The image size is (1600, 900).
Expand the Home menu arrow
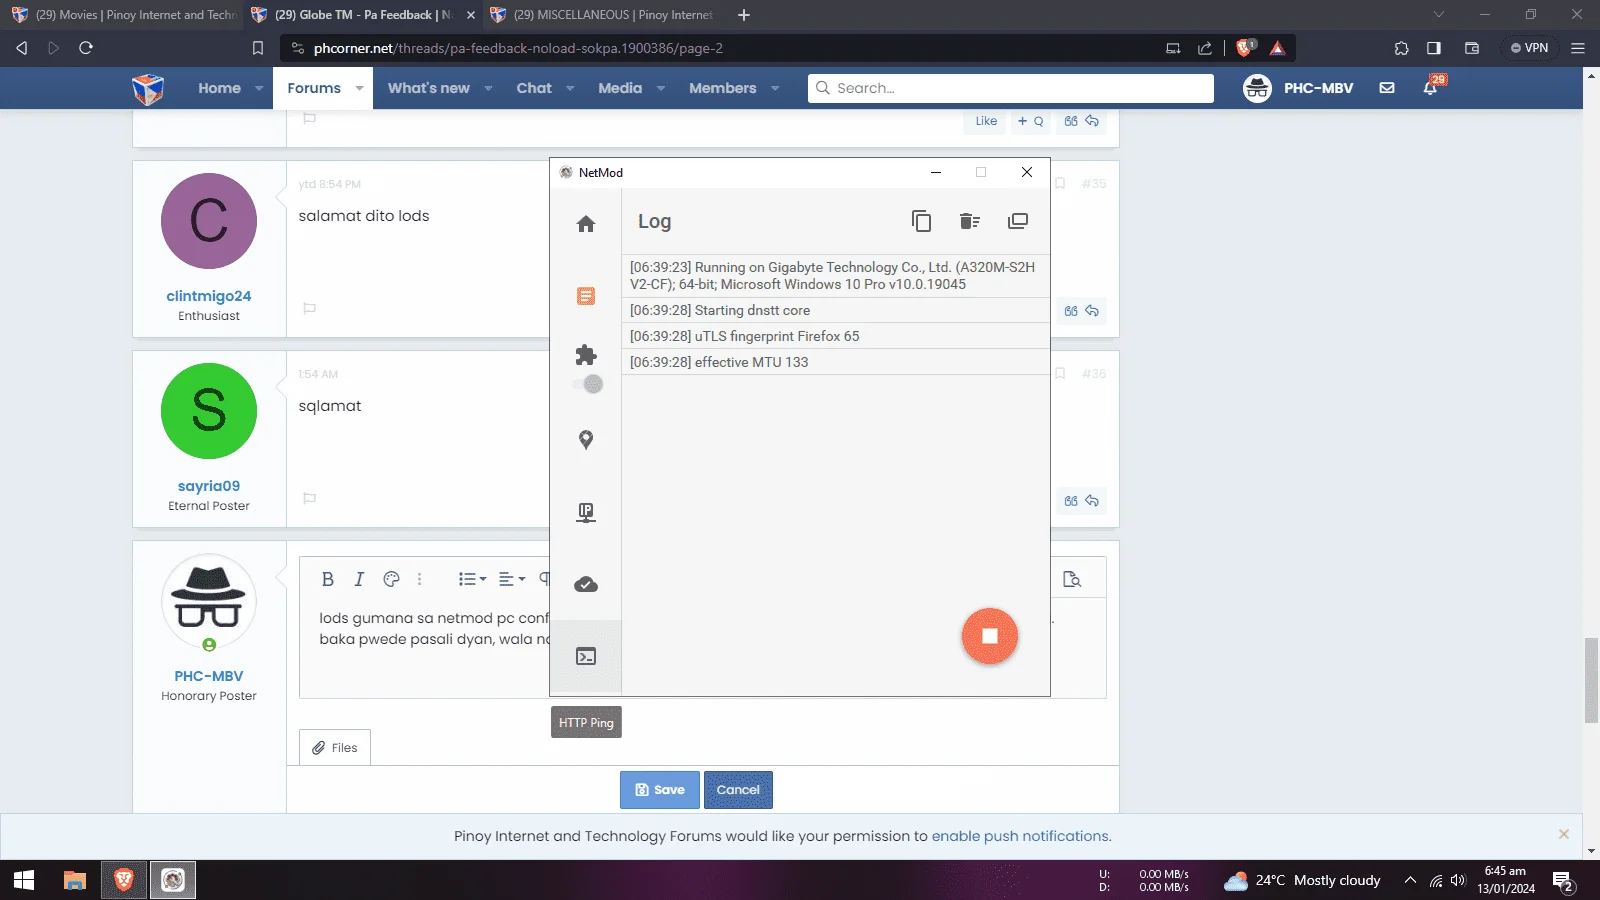click(259, 88)
